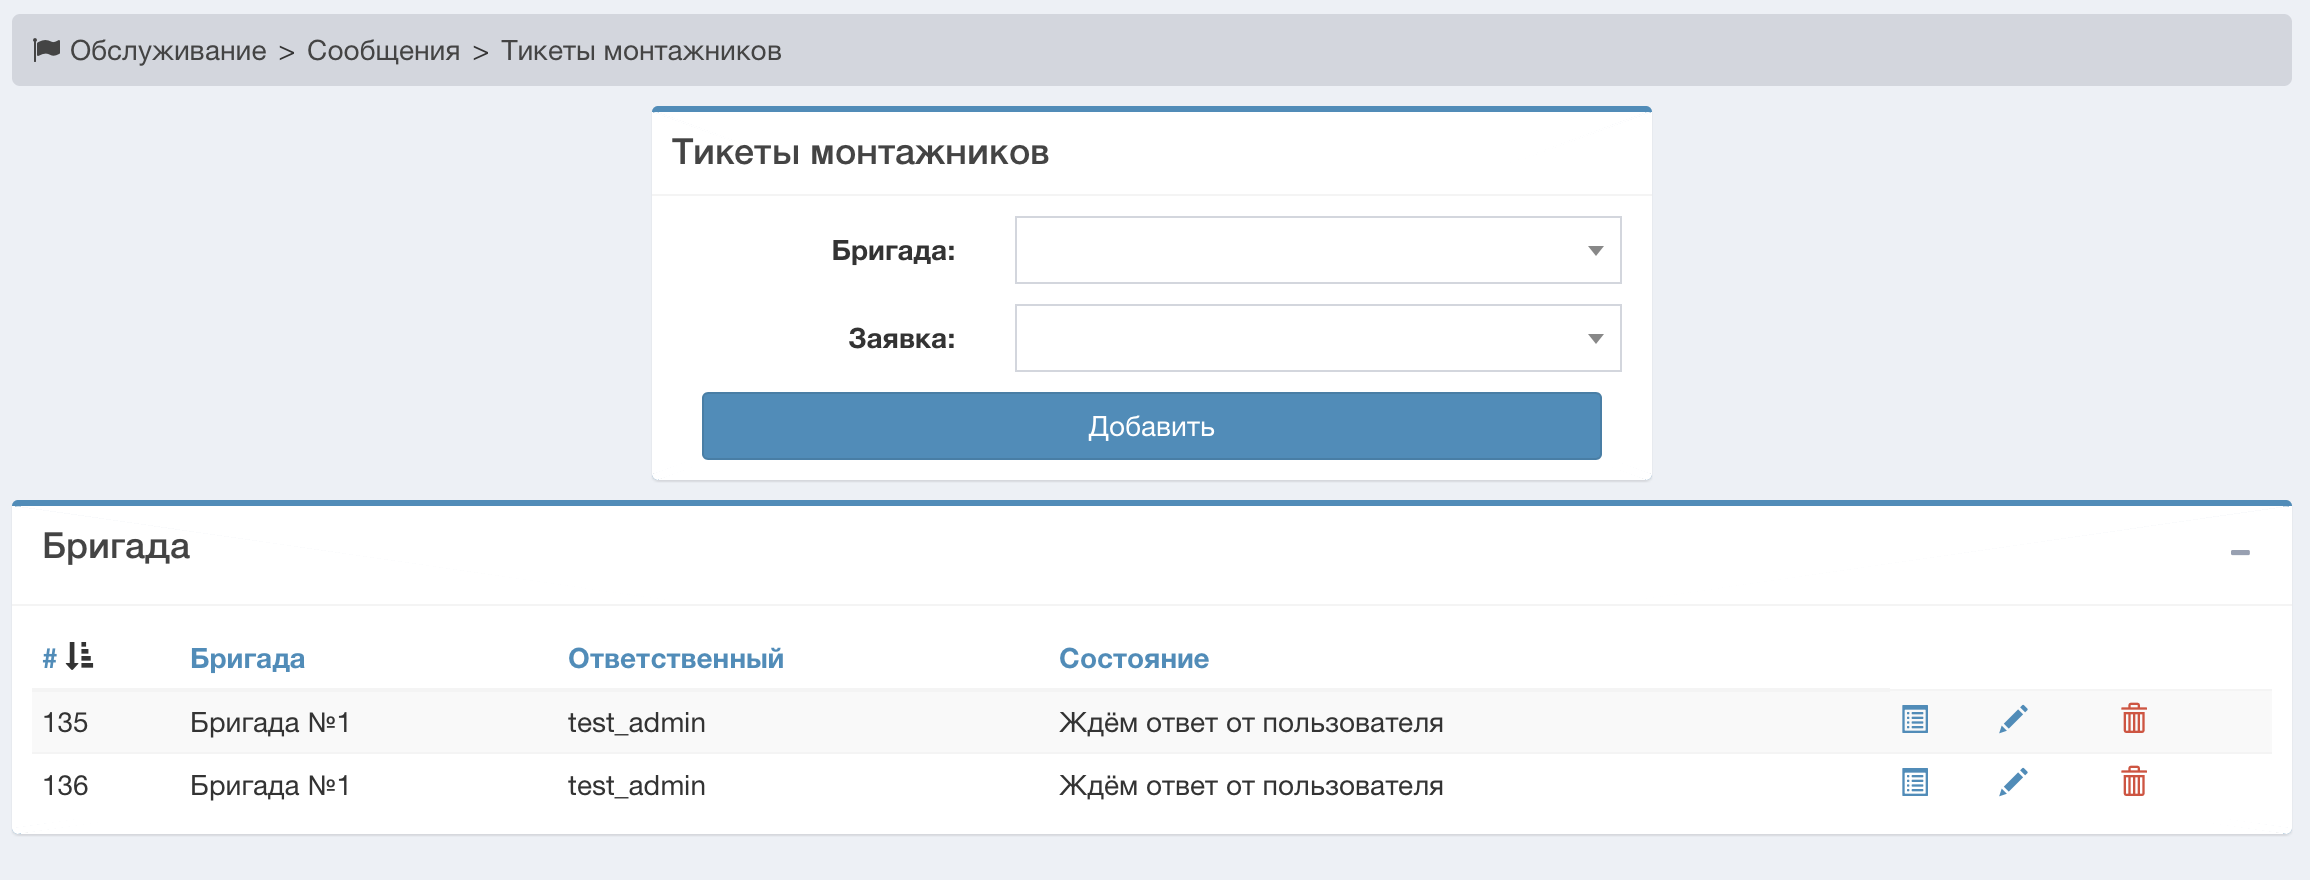Open details list icon for ticket 135
The height and width of the screenshot is (880, 2310).
click(x=1914, y=720)
